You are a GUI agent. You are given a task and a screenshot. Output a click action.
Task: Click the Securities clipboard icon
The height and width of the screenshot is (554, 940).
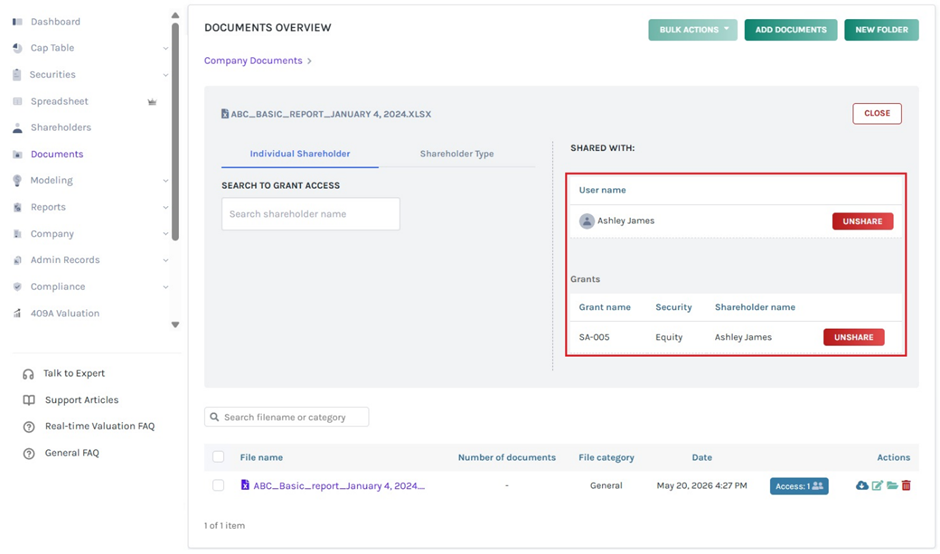(17, 75)
